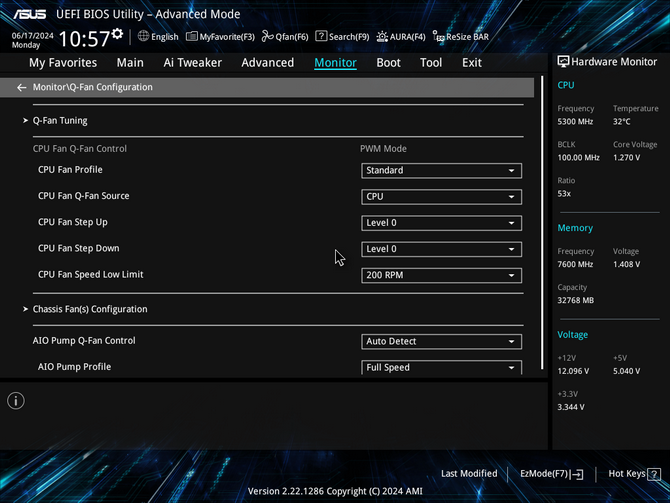Click the English language label
Image resolution: width=670 pixels, height=503 pixels.
[x=165, y=37]
